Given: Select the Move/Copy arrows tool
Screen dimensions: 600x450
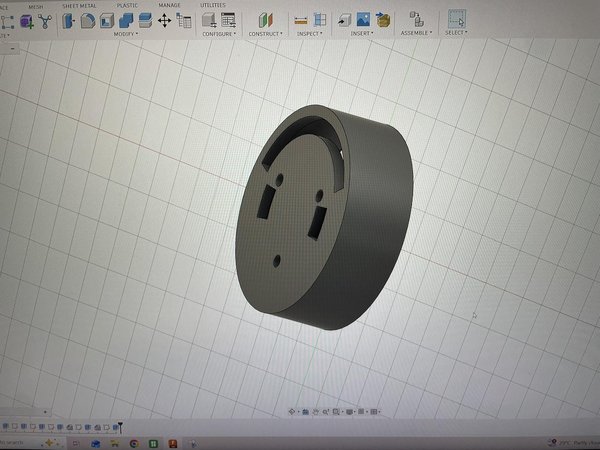Looking at the screenshot, I should click(165, 21).
